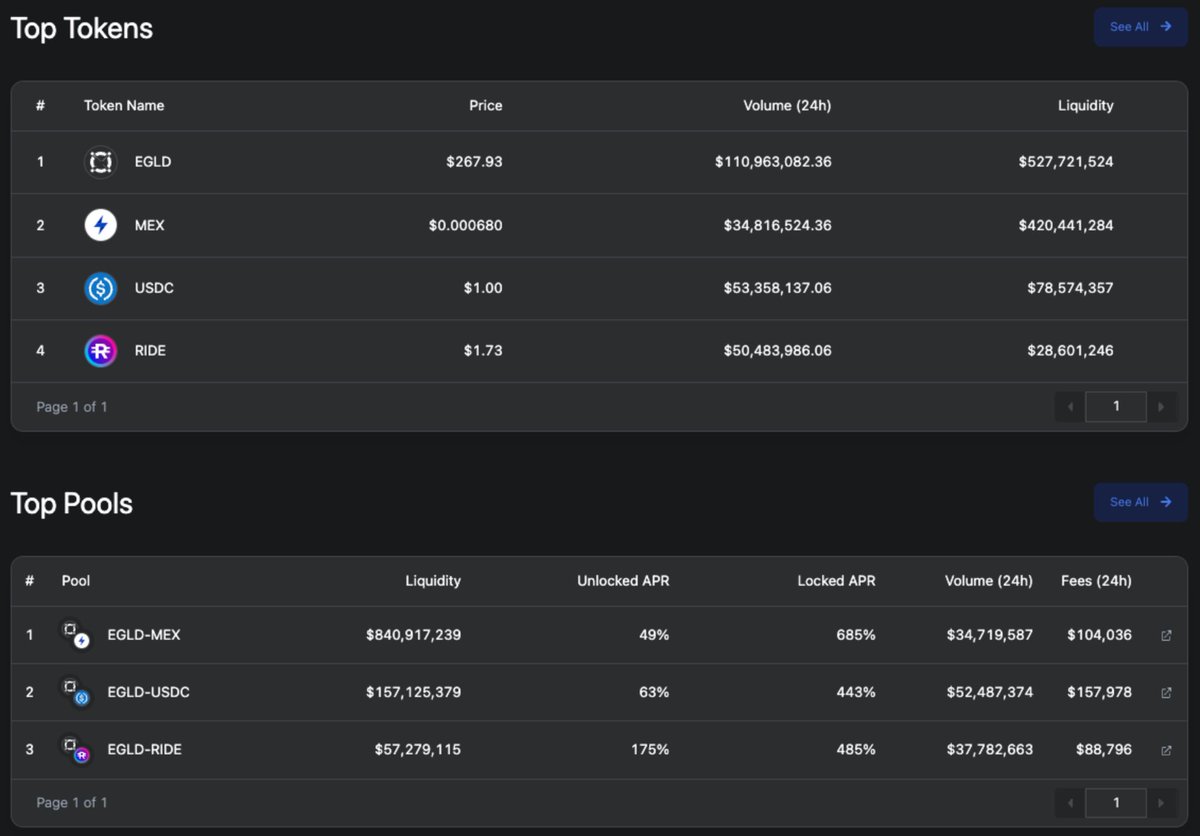Select the EGLD token name
1200x836 pixels.
pos(153,162)
